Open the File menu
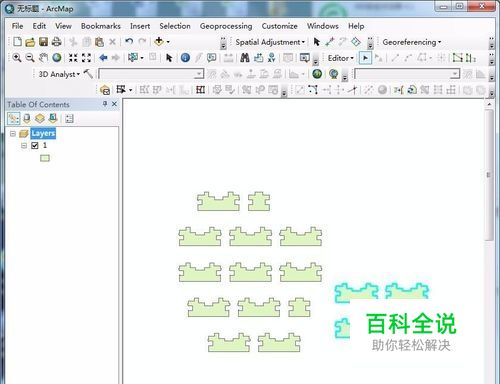The image size is (500, 384). (x=17, y=26)
